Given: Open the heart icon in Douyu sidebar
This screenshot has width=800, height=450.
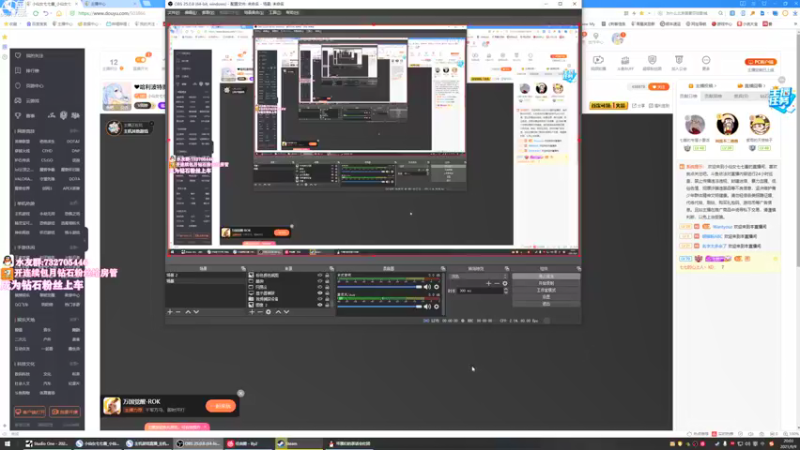Looking at the screenshot, I should point(18,55).
